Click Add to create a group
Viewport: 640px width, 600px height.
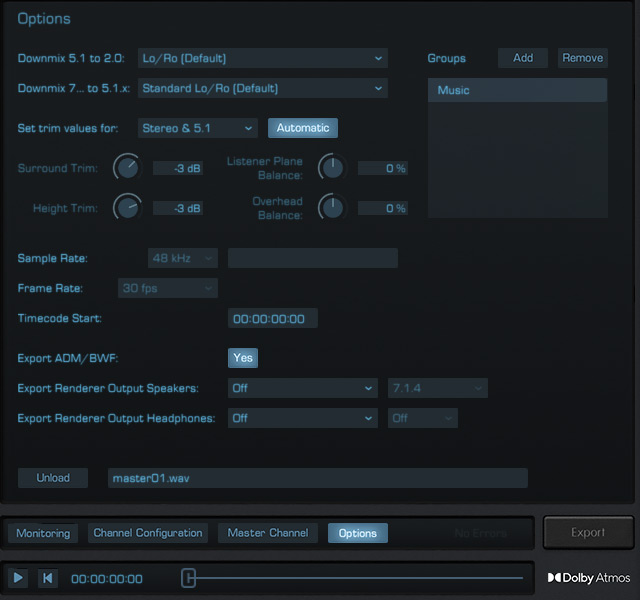pos(523,58)
